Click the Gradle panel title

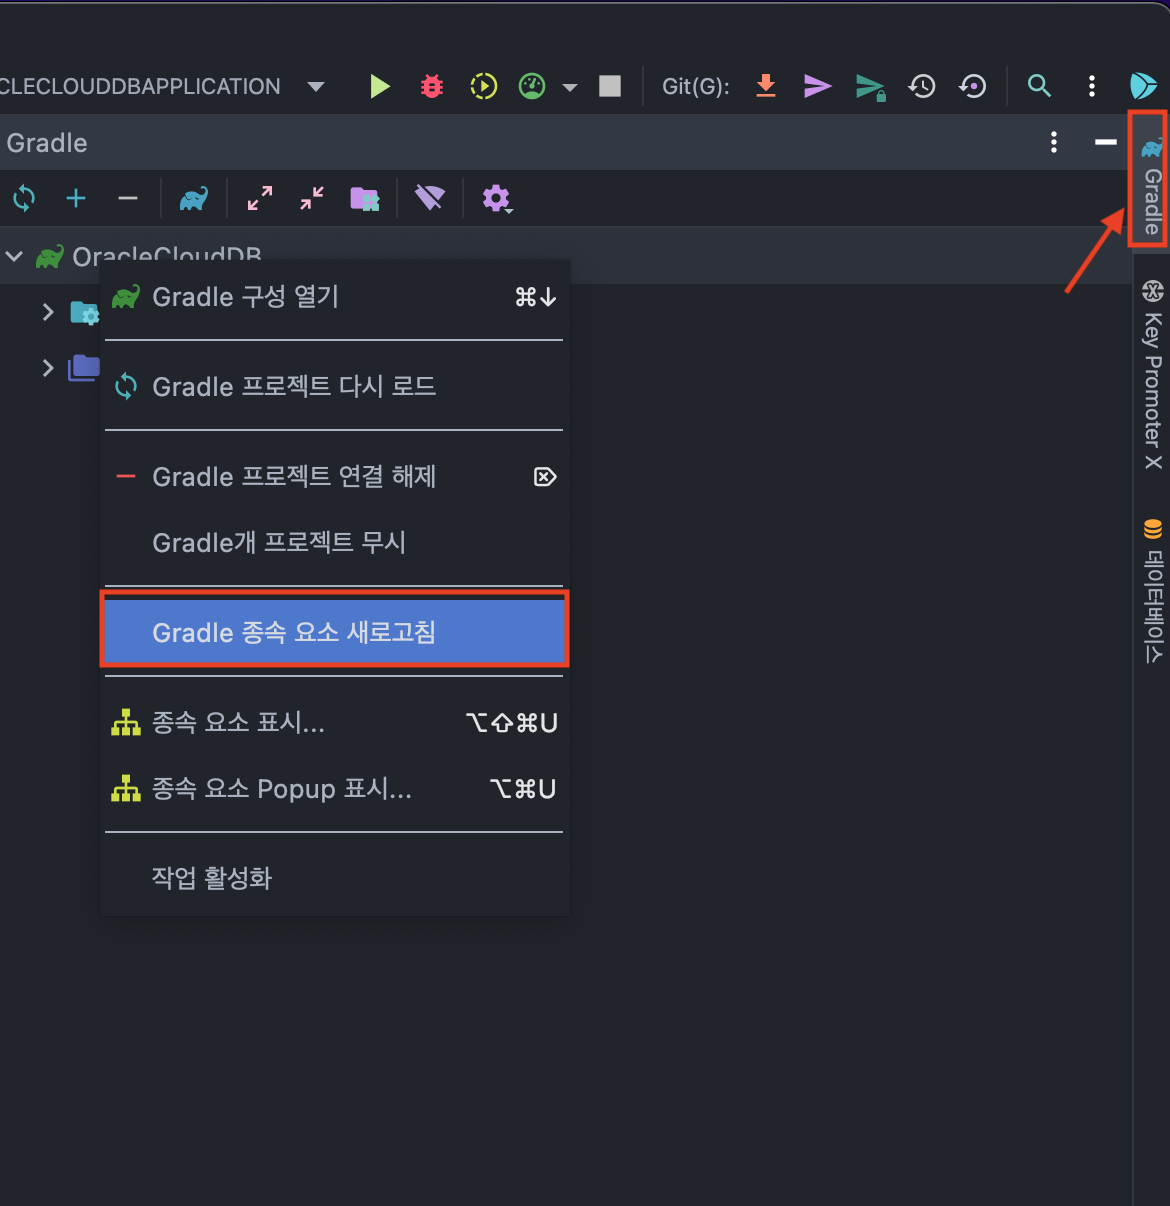(47, 143)
